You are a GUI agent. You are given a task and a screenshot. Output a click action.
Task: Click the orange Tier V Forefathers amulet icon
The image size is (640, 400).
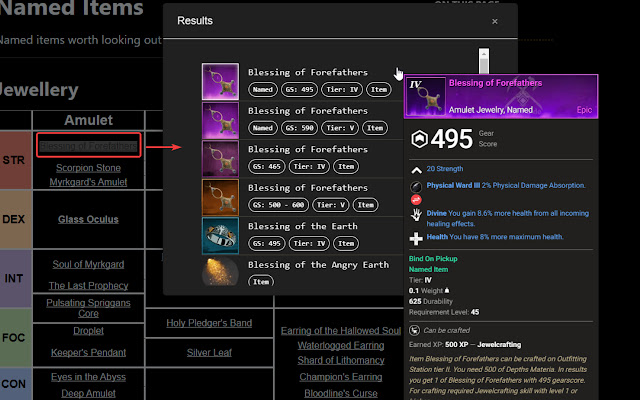(x=220, y=198)
